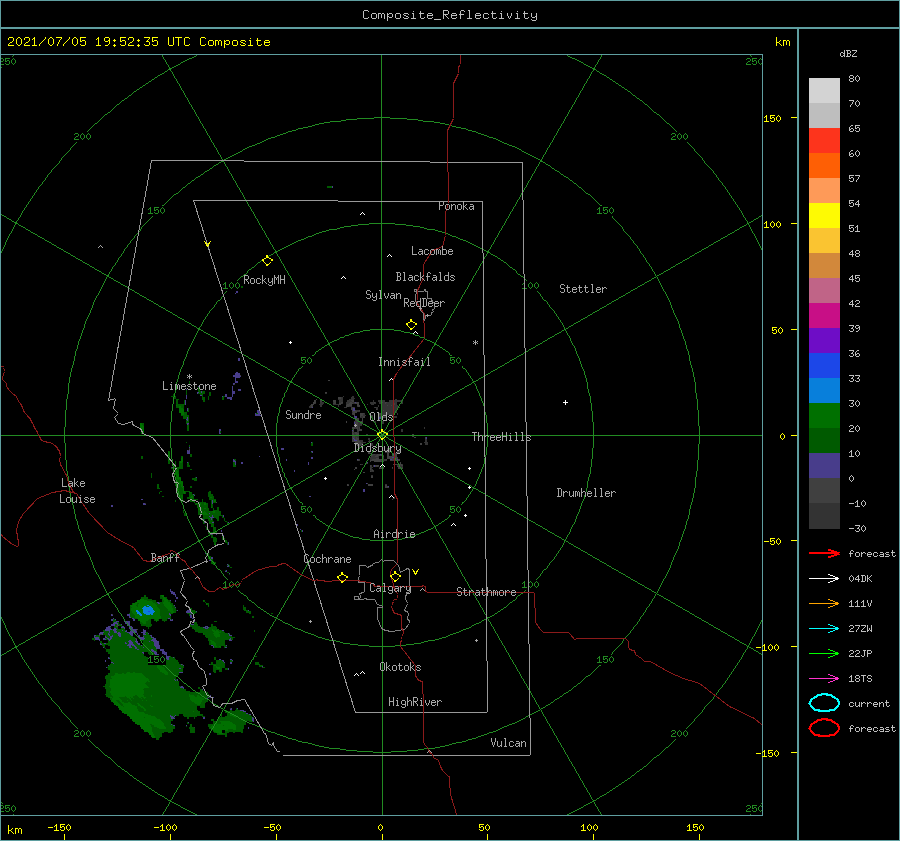
Task: Click the dBZ heading above color scale
Action: coord(848,54)
